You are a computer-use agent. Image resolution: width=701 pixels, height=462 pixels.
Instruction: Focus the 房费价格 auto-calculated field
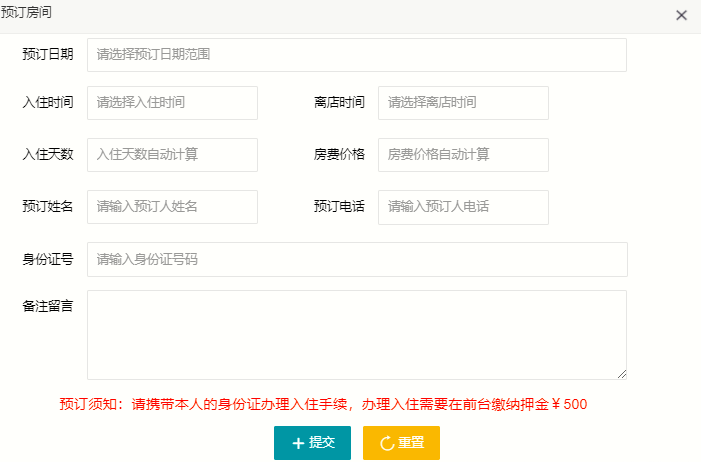pos(463,155)
